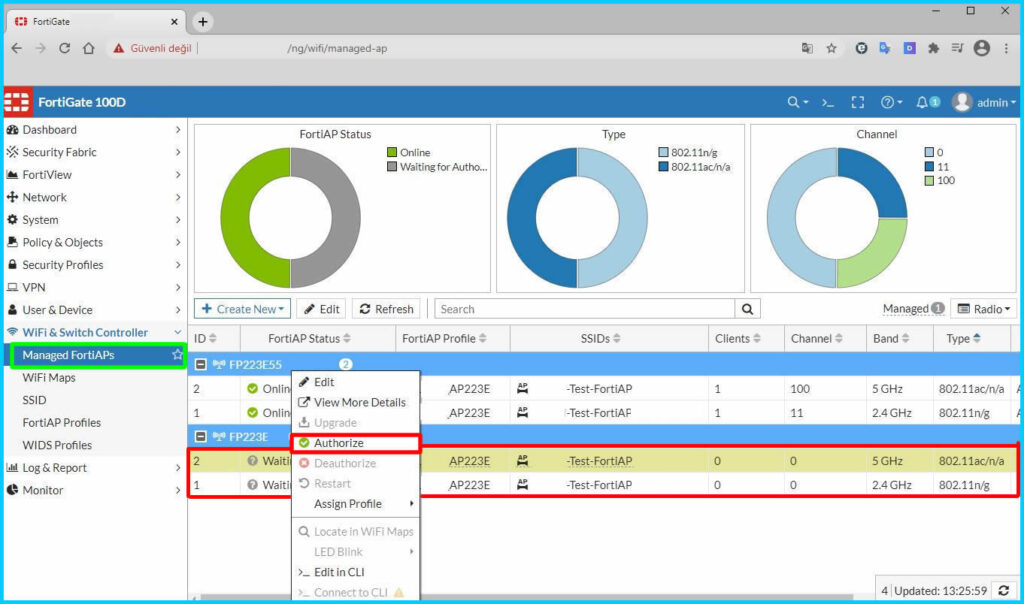Click the browser forward arrow
Screen dimensions: 1024x604
click(x=40, y=48)
